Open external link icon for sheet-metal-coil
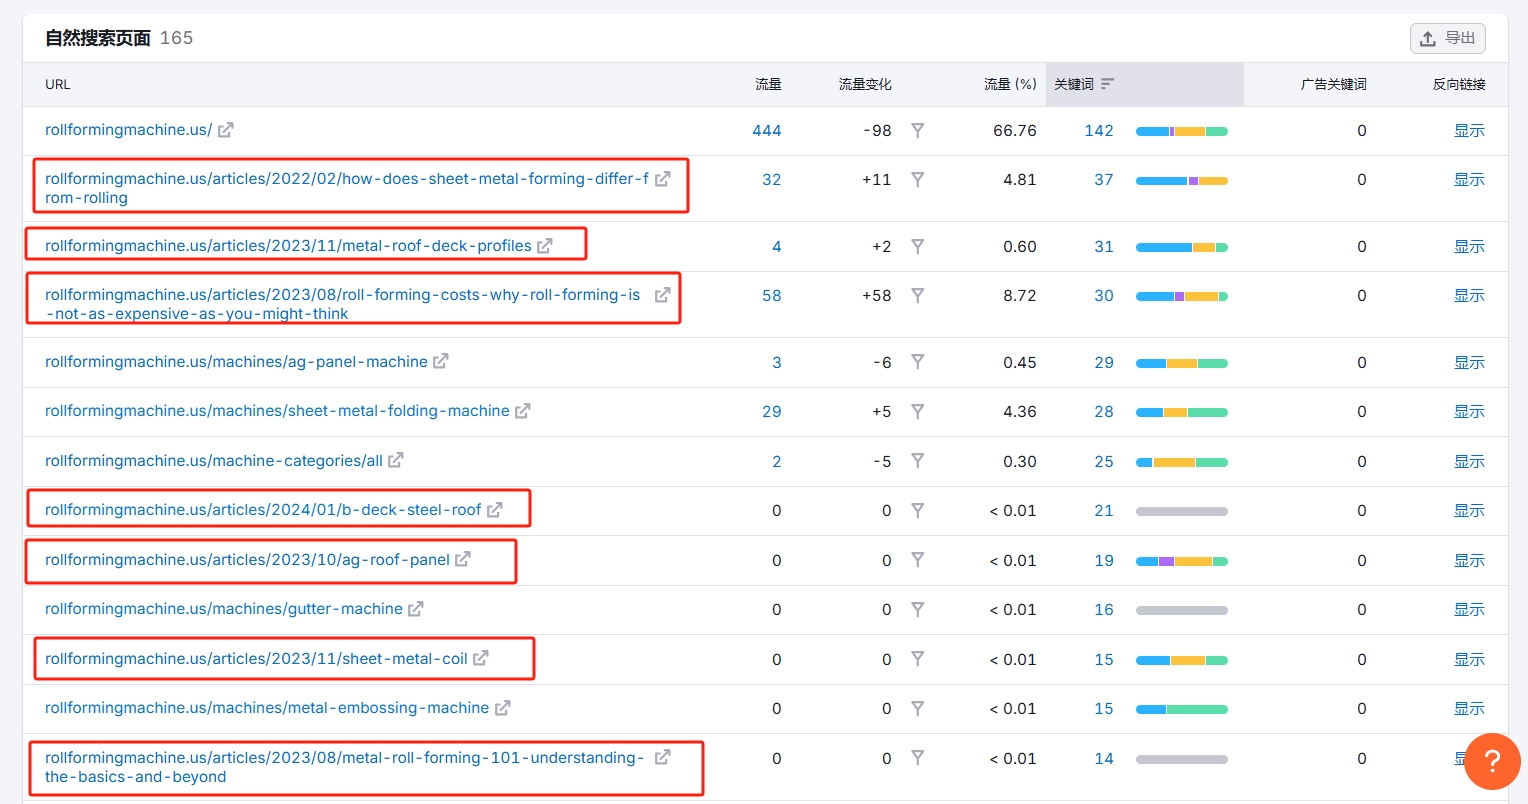1528x804 pixels. click(x=481, y=658)
